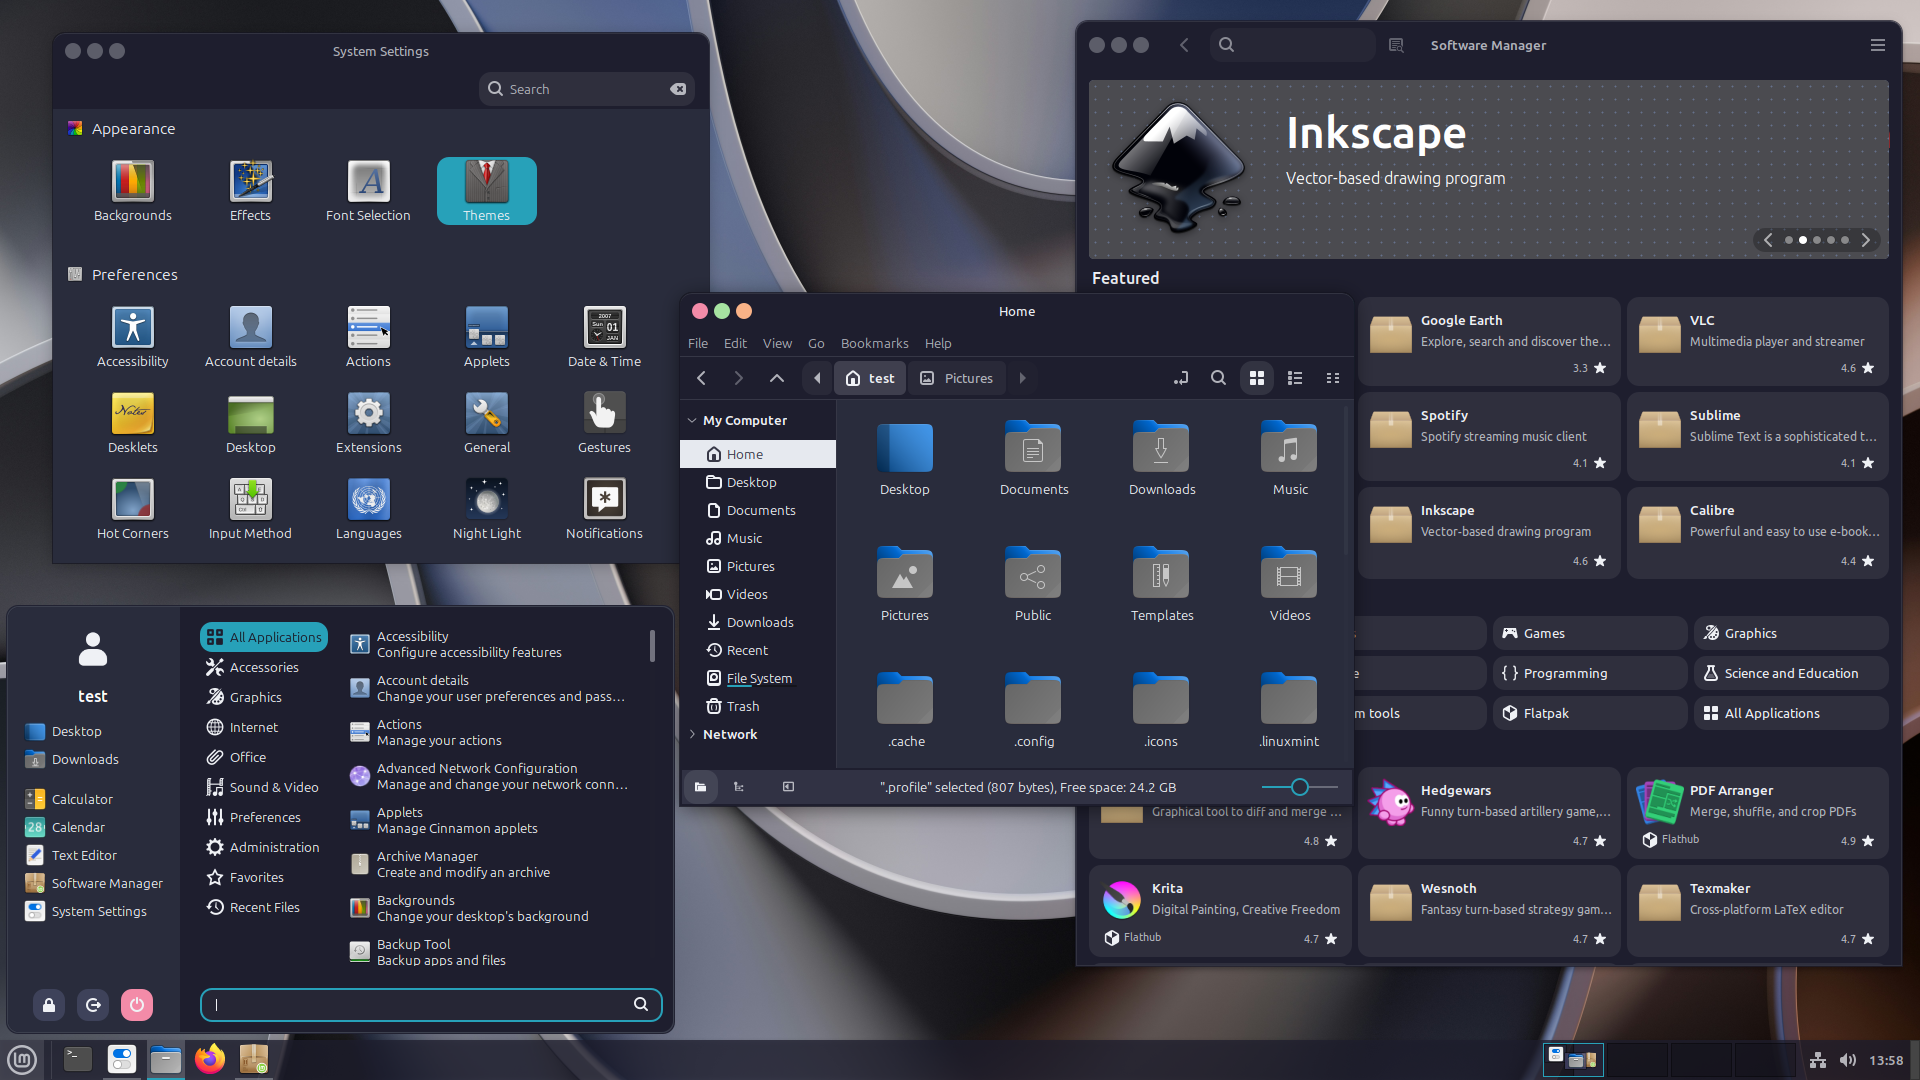Screen dimensions: 1920x1080
Task: Click the System Settings search field
Action: (x=586, y=89)
